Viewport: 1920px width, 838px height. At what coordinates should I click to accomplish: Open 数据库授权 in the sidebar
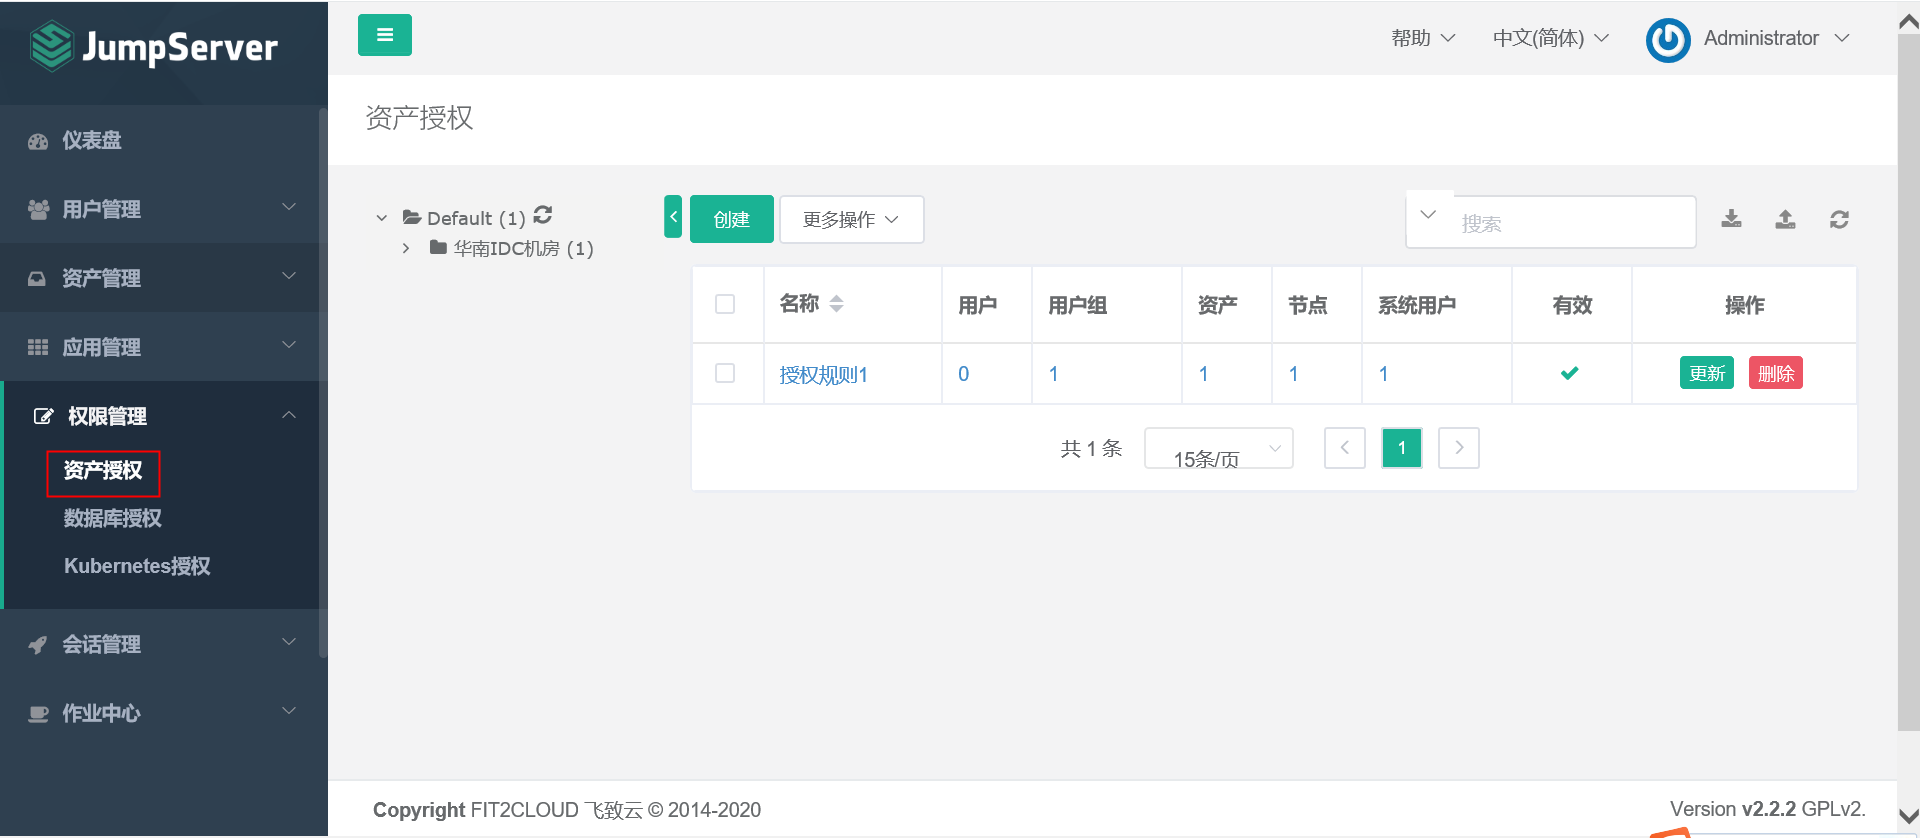point(112,518)
